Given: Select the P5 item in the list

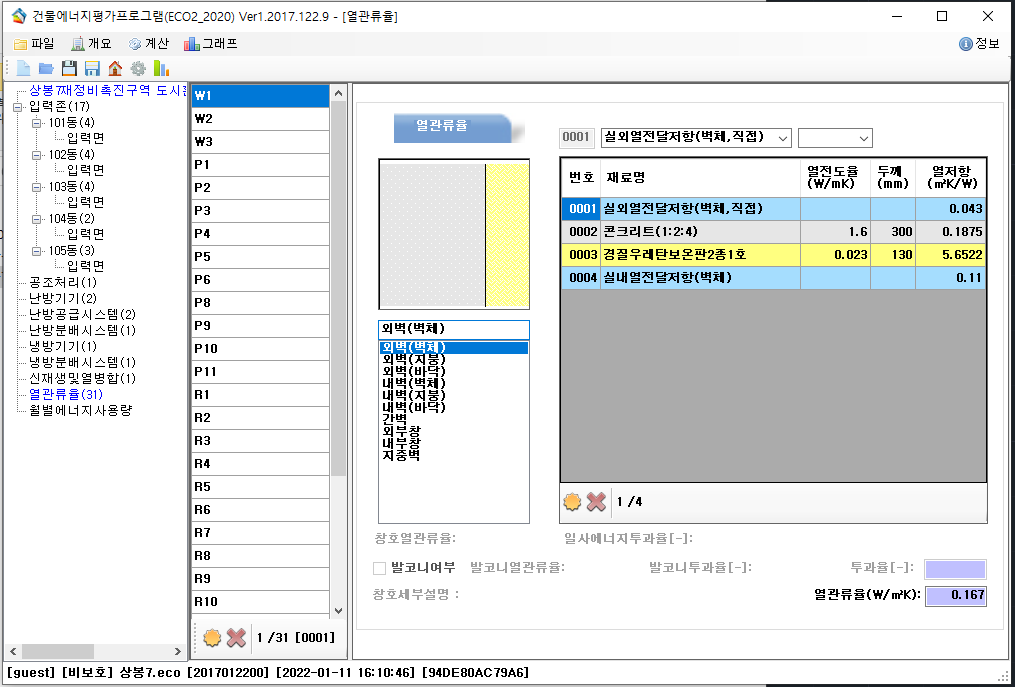Looking at the screenshot, I should 260,257.
